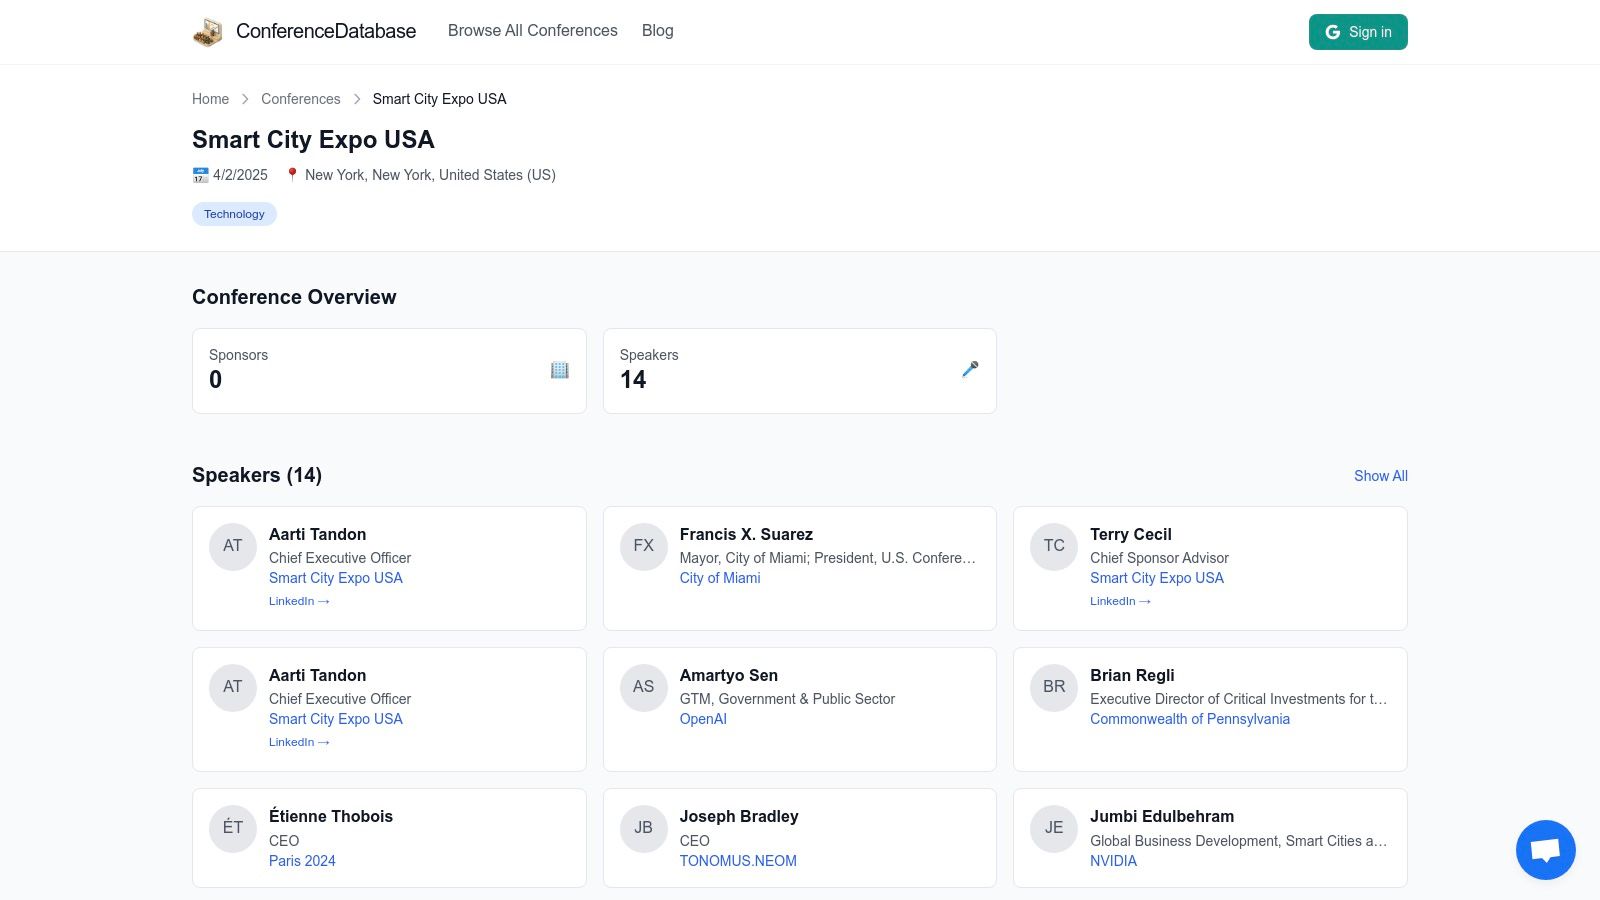
Task: Open Browse All Conferences
Action: point(533,31)
